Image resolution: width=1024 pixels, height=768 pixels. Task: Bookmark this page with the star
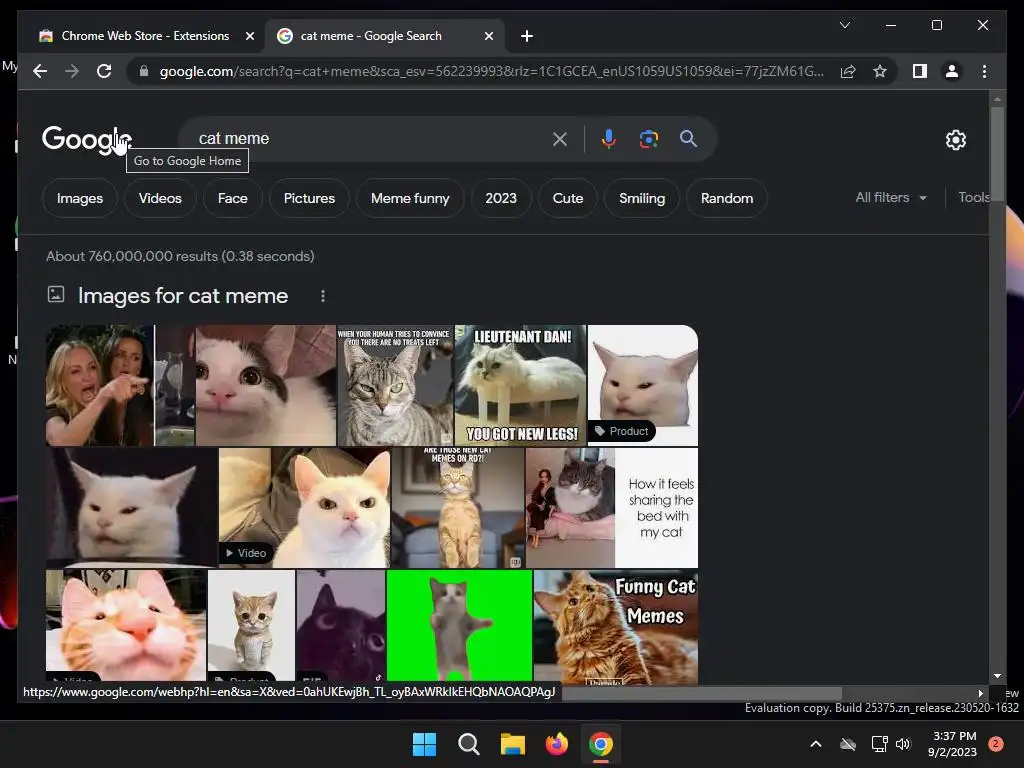coord(880,71)
